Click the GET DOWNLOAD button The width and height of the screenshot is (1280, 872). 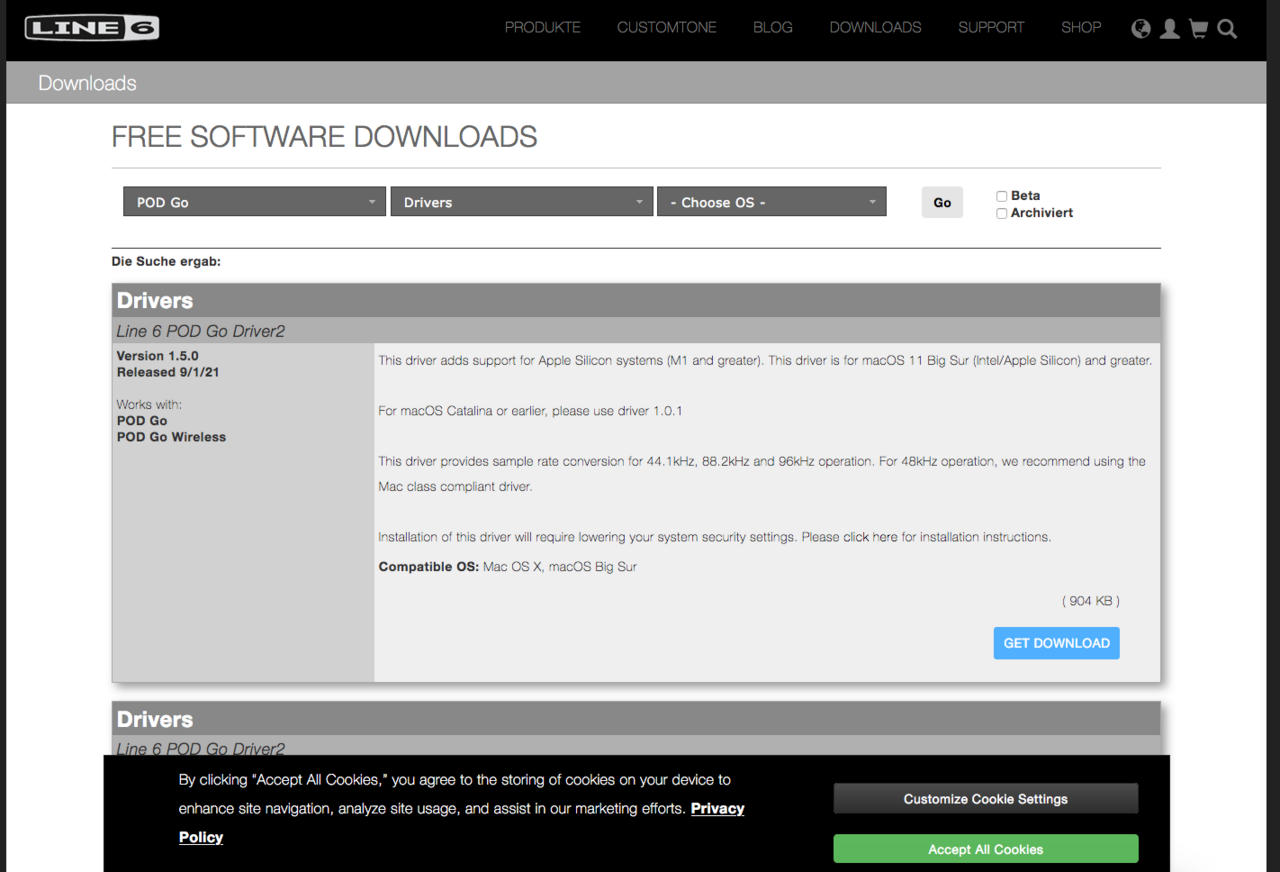(x=1056, y=643)
